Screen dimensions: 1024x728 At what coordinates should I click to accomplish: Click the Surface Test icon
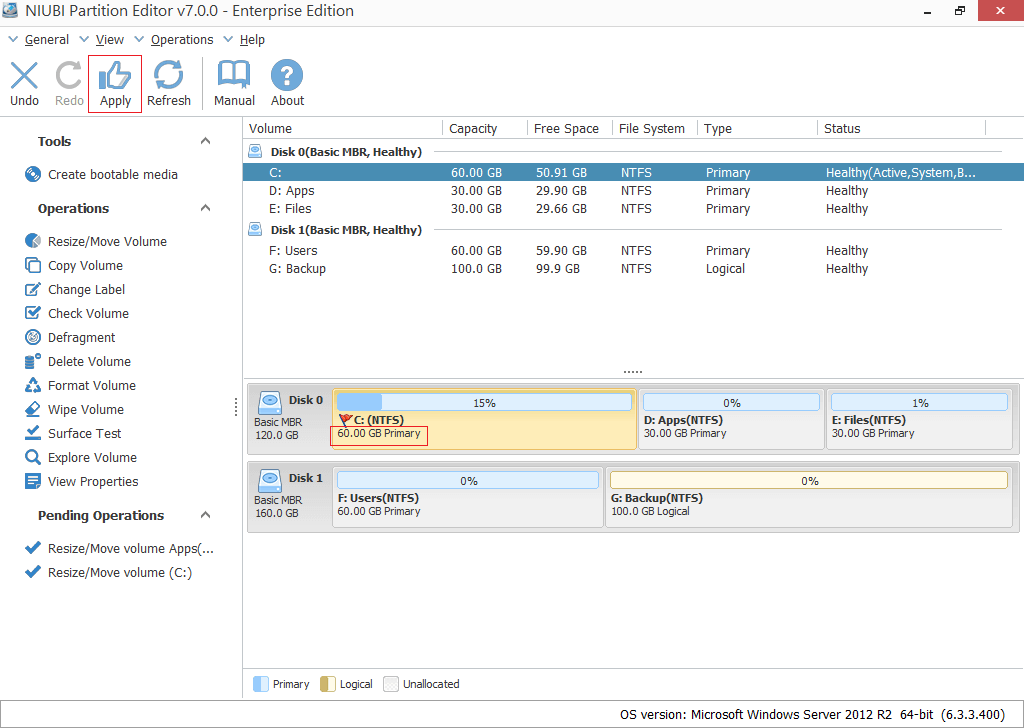pyautogui.click(x=33, y=433)
